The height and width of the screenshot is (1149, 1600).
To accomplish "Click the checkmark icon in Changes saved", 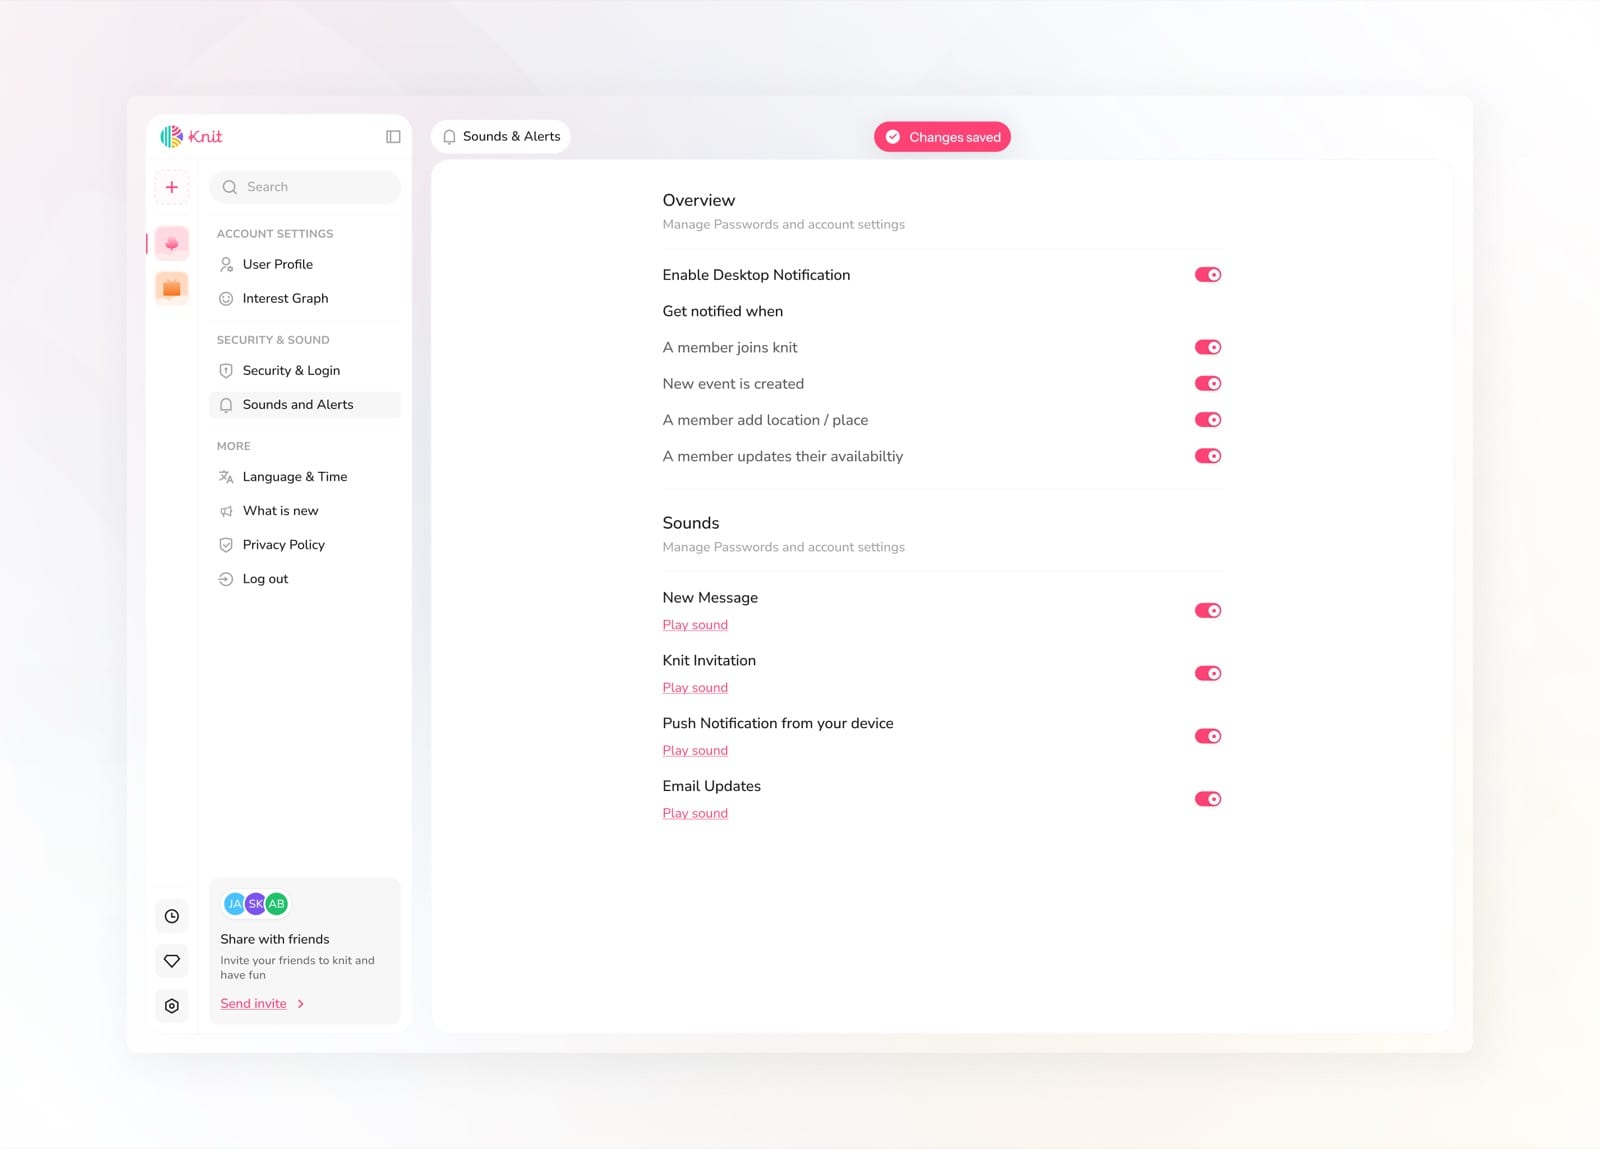I will click(893, 137).
